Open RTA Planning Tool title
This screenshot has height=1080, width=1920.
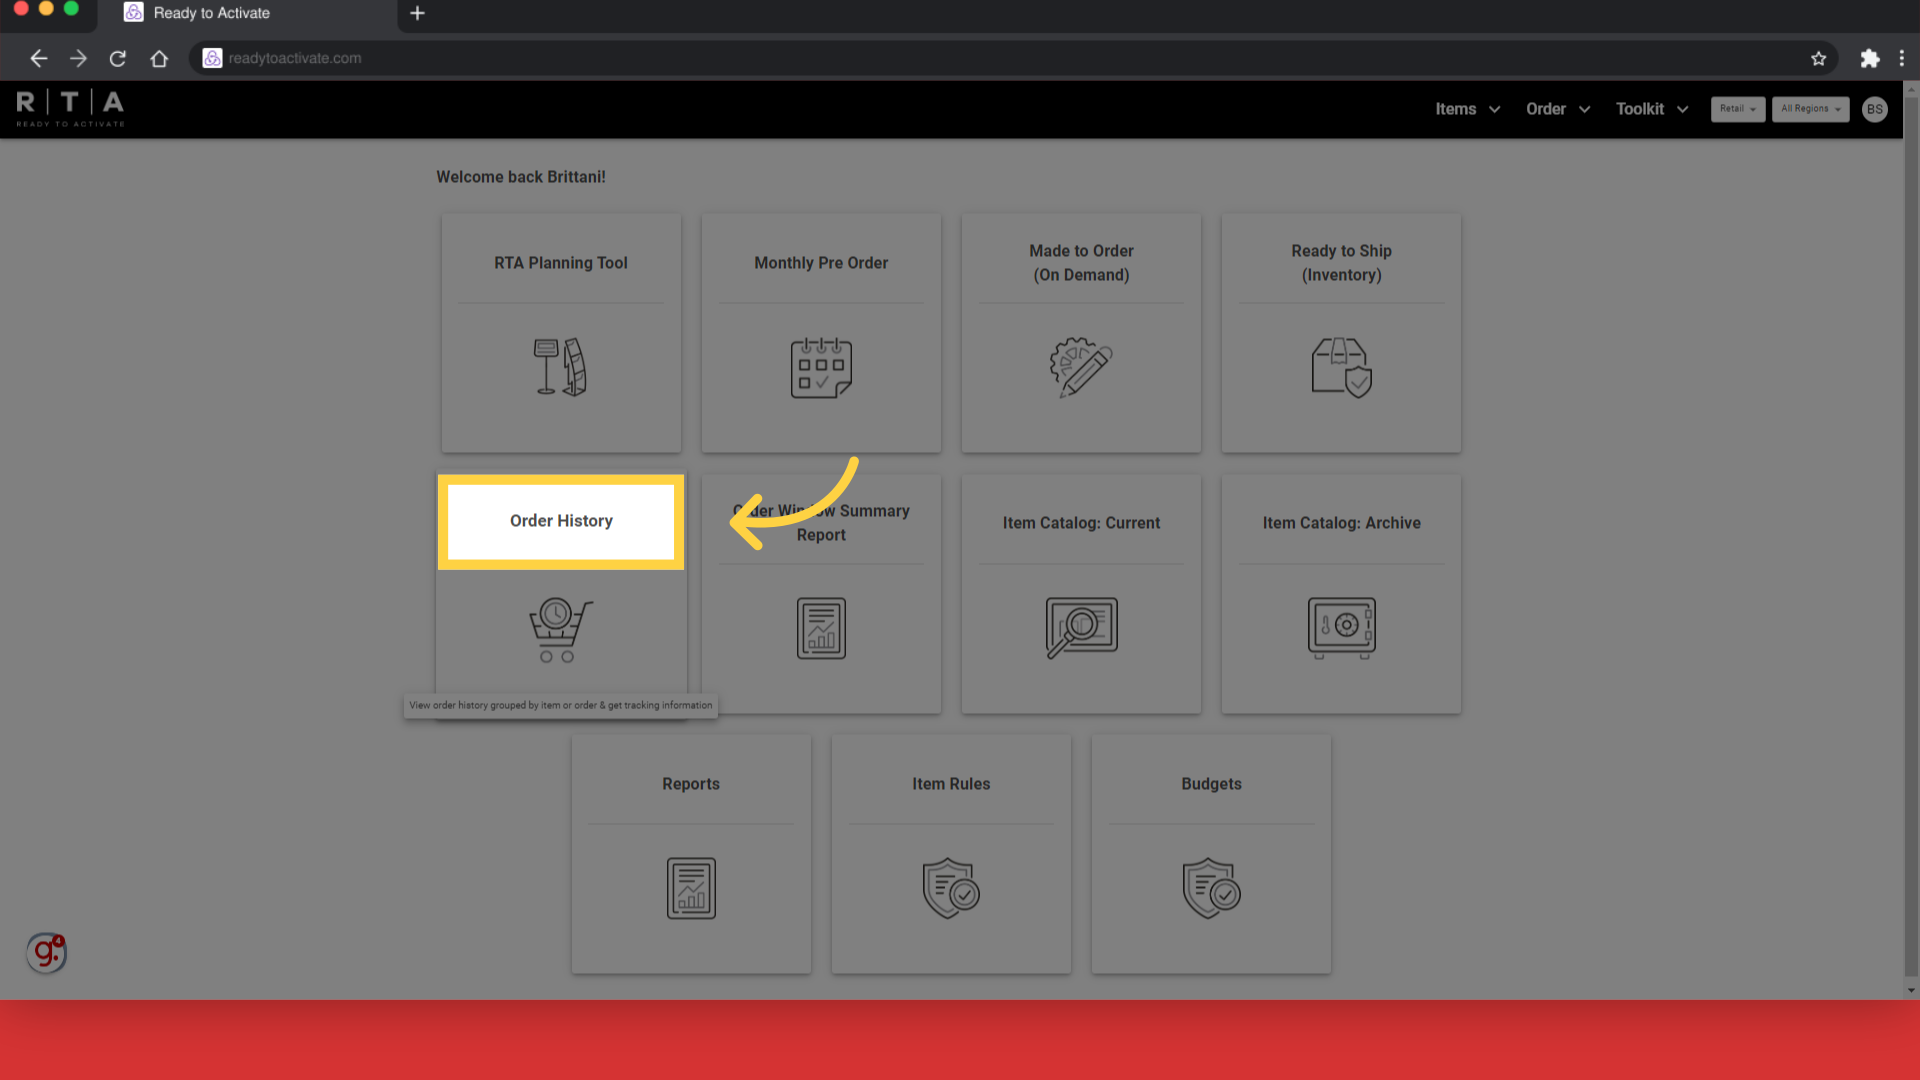click(x=561, y=263)
